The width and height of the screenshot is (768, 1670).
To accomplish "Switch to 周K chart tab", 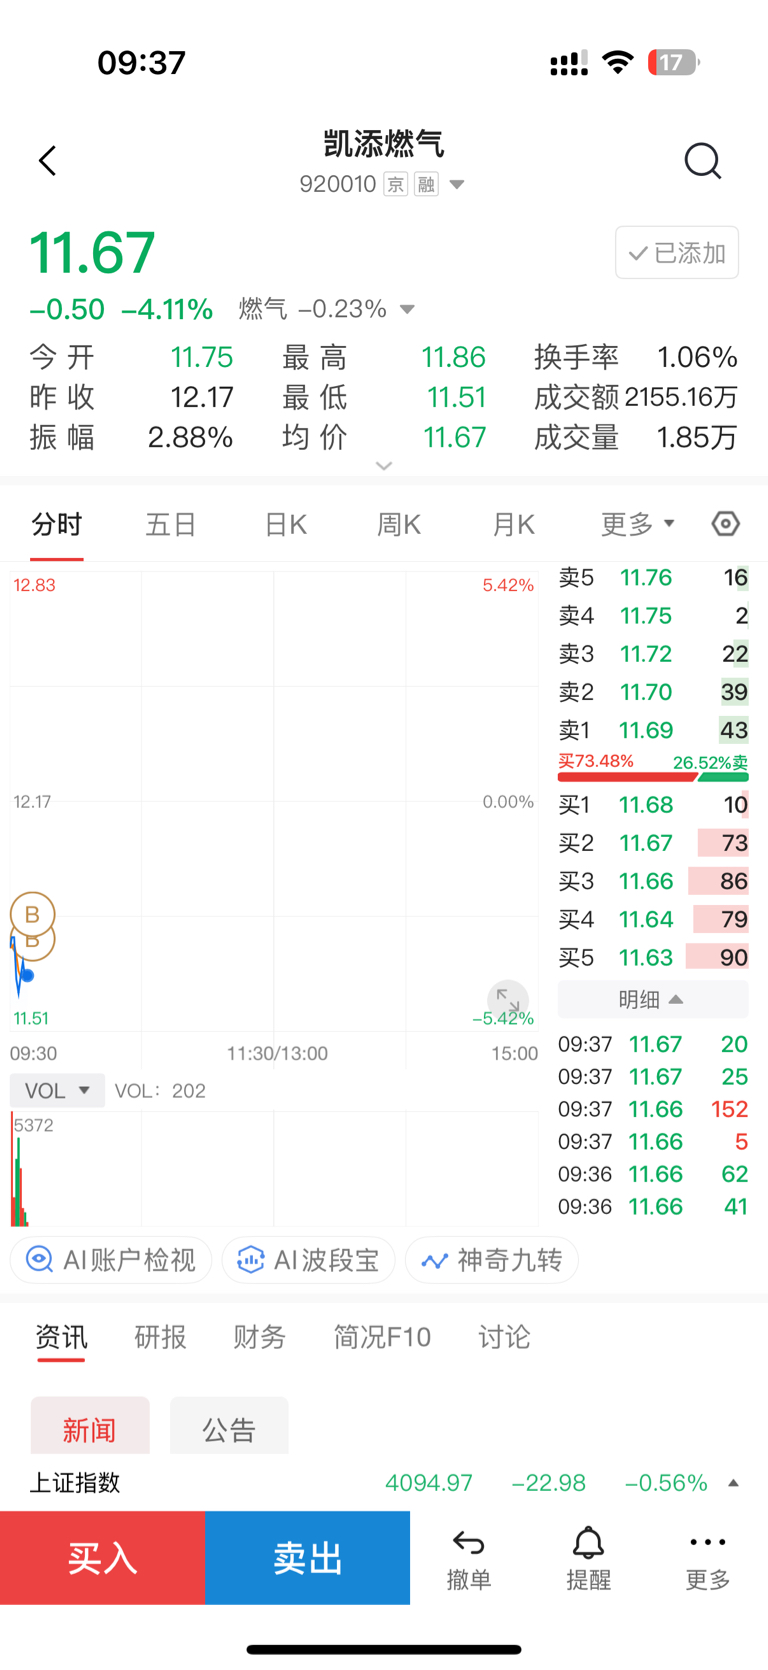I will click(399, 525).
